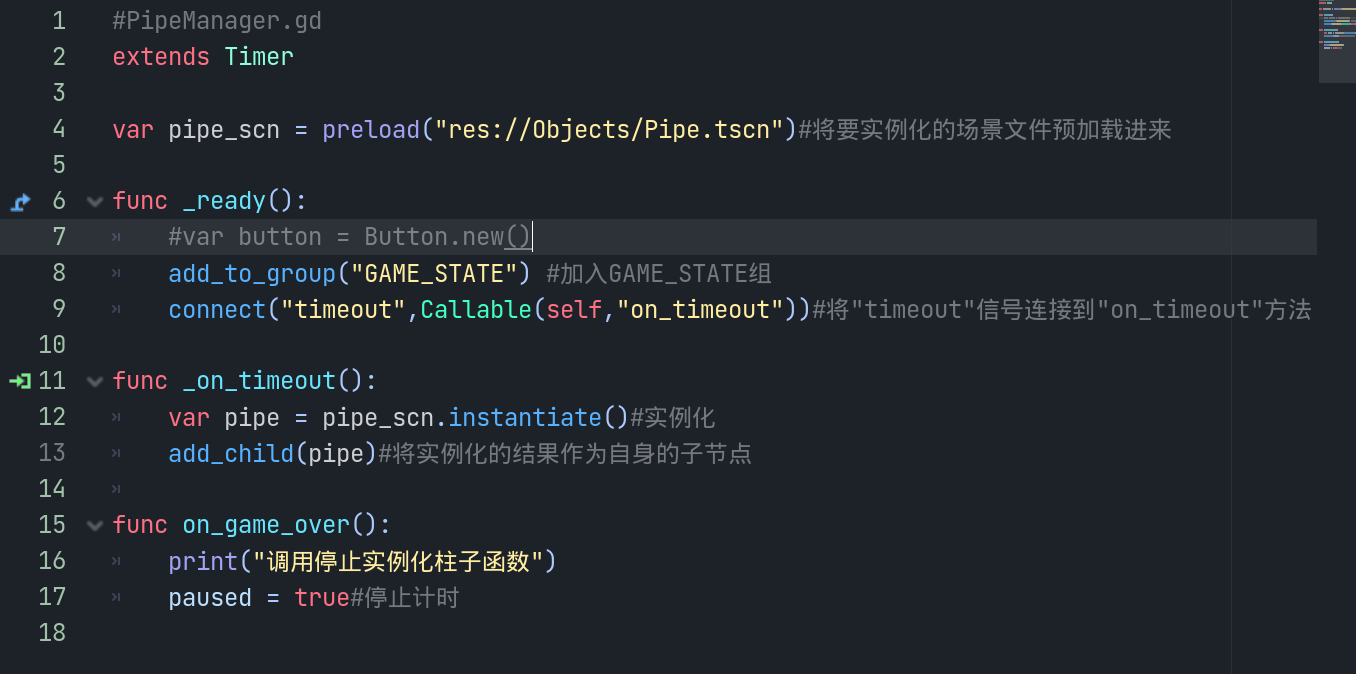Viewport: 1356px width, 674px height.
Task: Click the Timer class name
Action: click(x=259, y=57)
